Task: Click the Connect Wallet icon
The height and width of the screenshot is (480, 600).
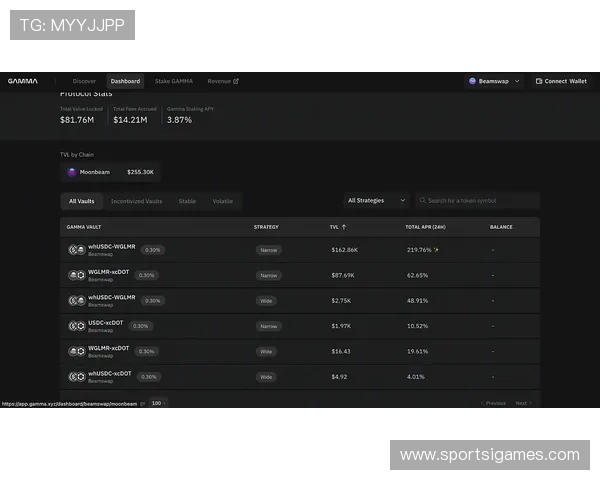Action: click(538, 81)
